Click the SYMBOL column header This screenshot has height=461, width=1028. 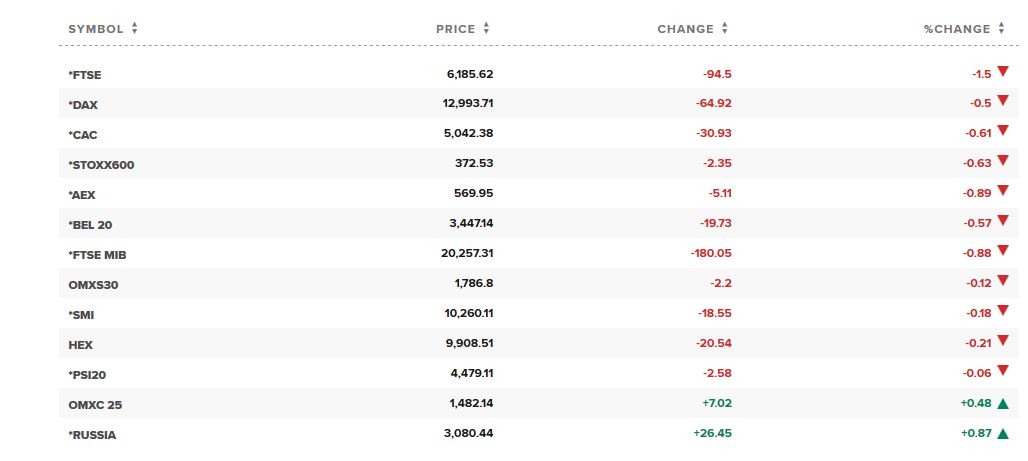pos(96,29)
